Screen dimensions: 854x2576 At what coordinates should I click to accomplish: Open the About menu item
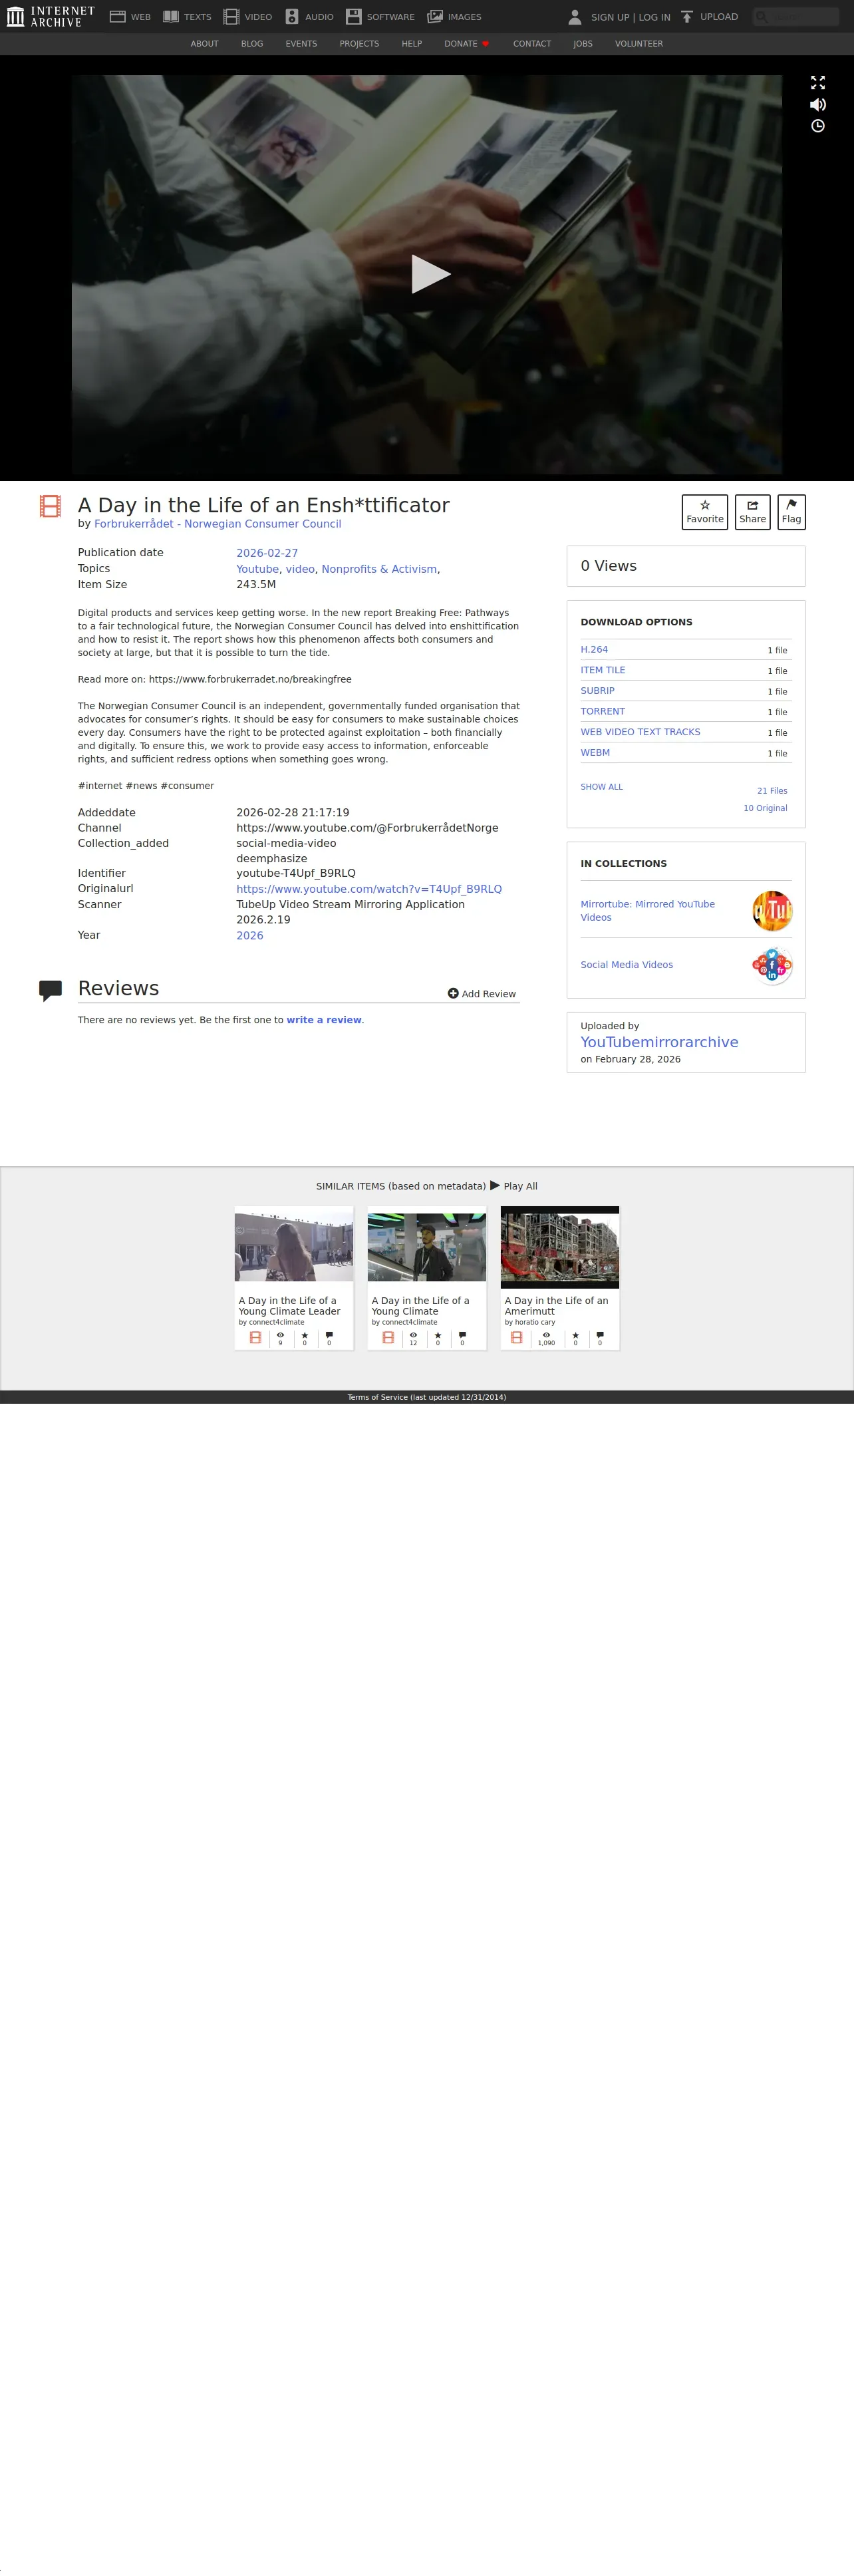click(x=204, y=44)
